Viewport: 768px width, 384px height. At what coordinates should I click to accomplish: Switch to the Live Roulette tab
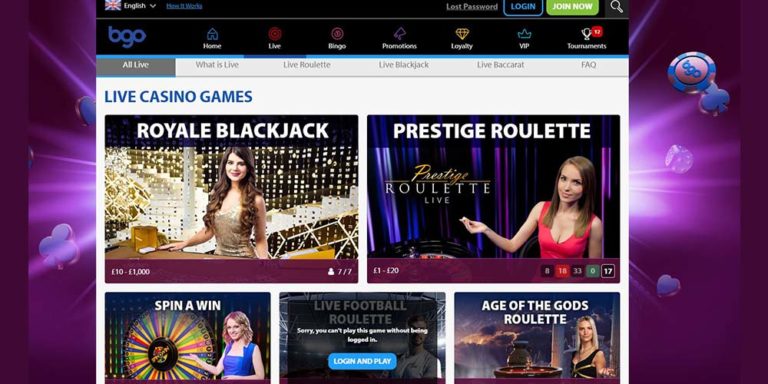pyautogui.click(x=307, y=65)
